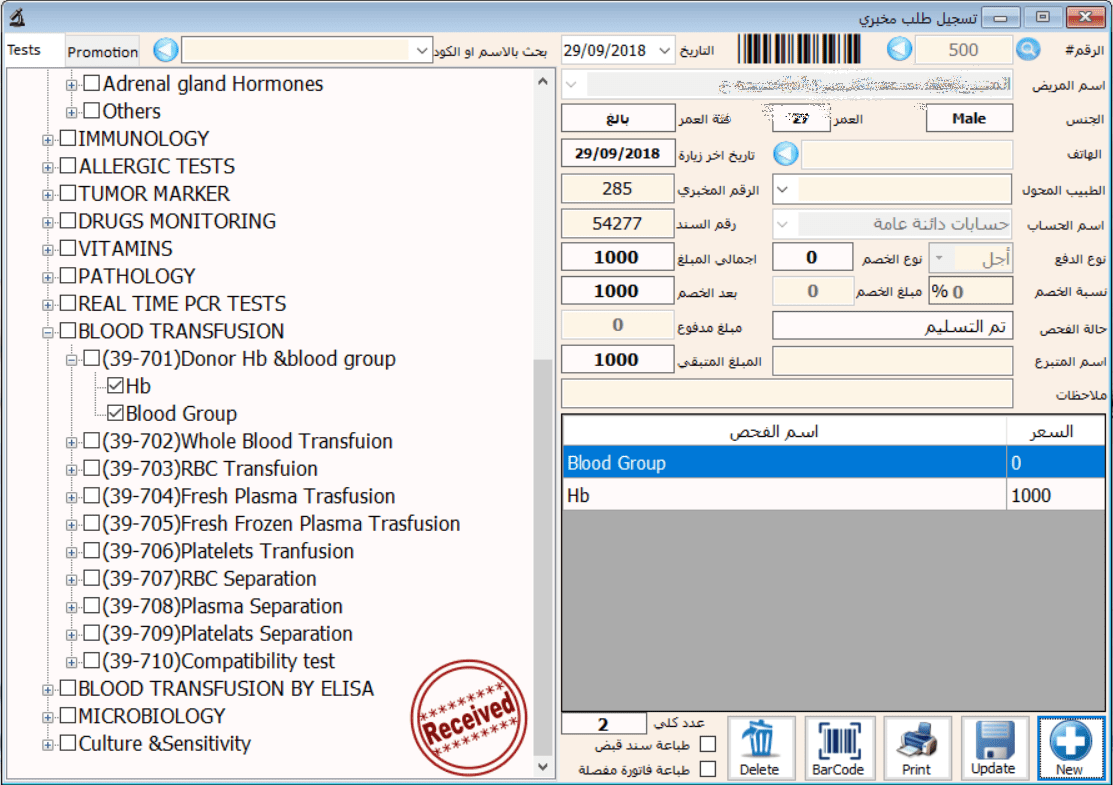Switch to the Promotion tab
This screenshot has height=785, width=1113.
point(103,51)
